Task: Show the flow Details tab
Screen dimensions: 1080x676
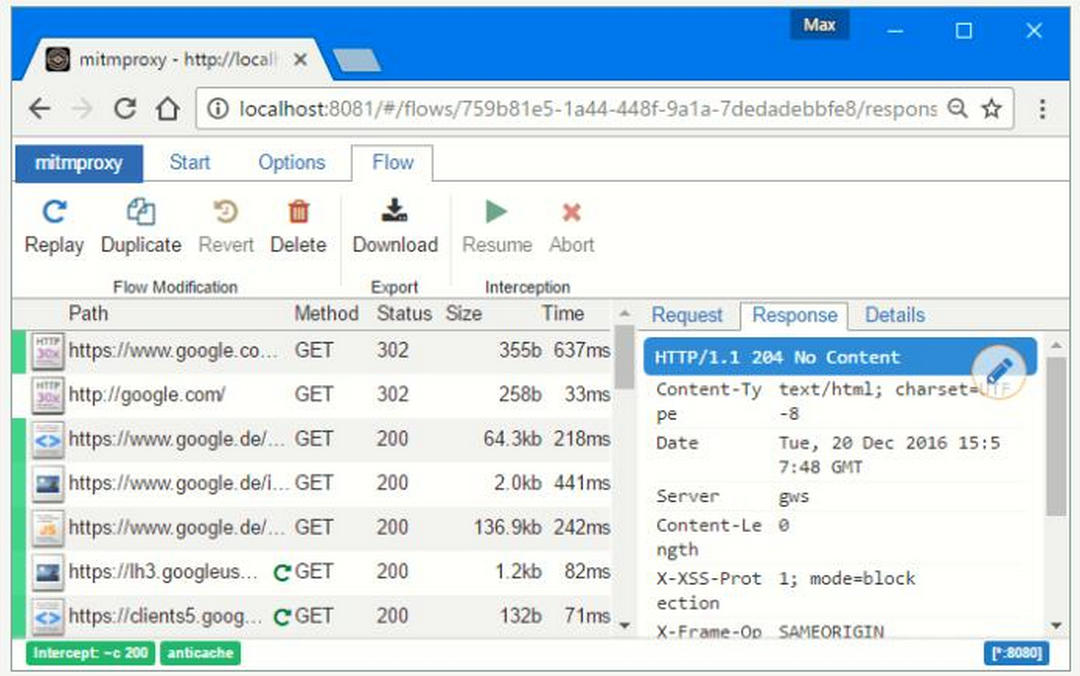Action: tap(894, 315)
